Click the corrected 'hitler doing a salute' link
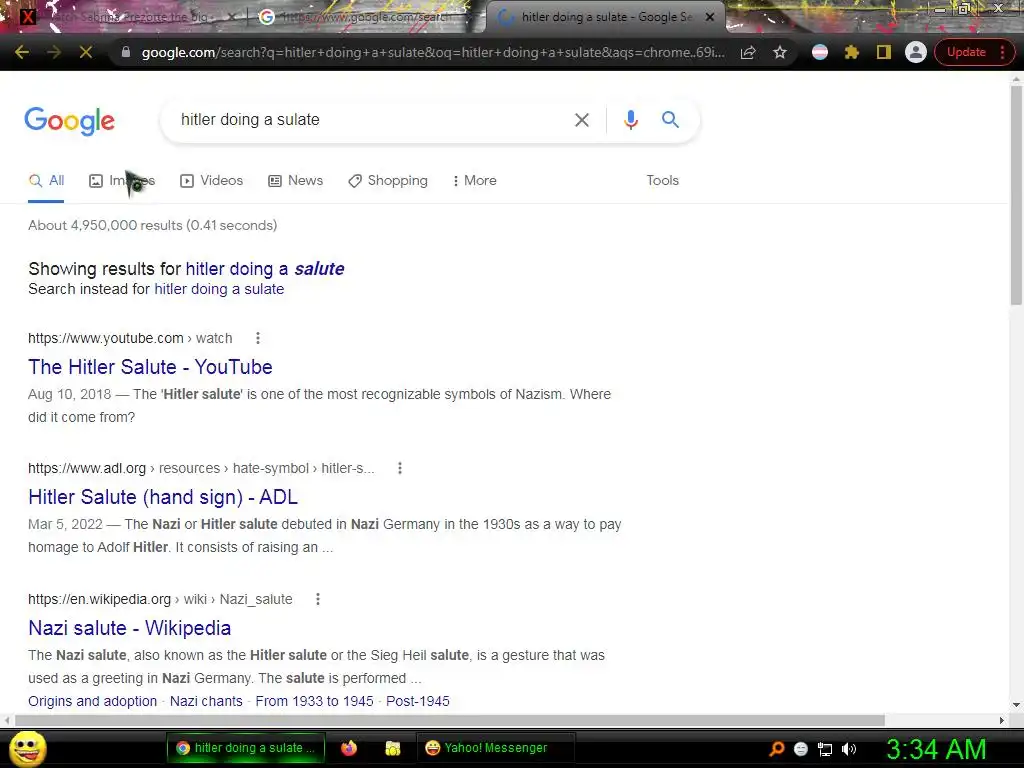The width and height of the screenshot is (1024, 768). coord(264,269)
